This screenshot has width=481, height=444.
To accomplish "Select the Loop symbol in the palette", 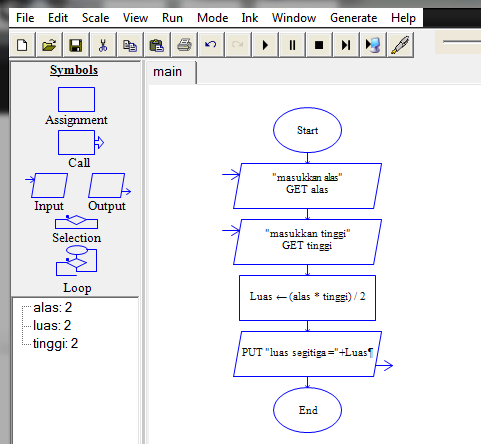I will point(76,261).
